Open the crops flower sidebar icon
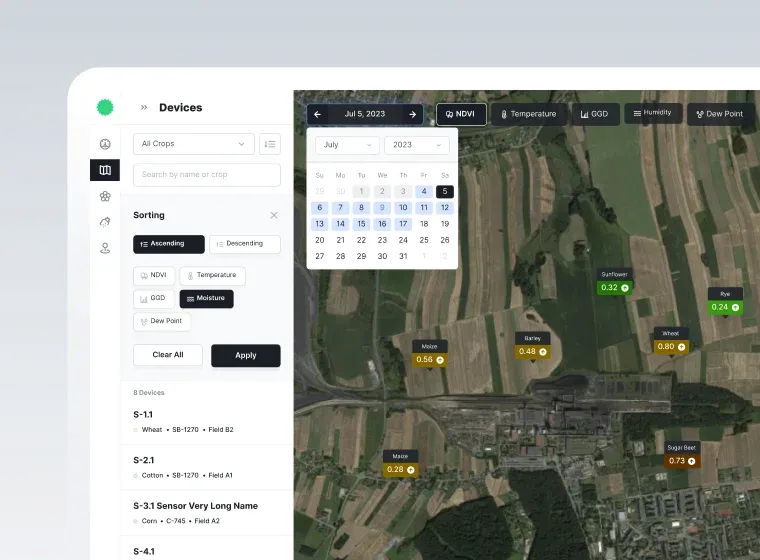 [105, 196]
